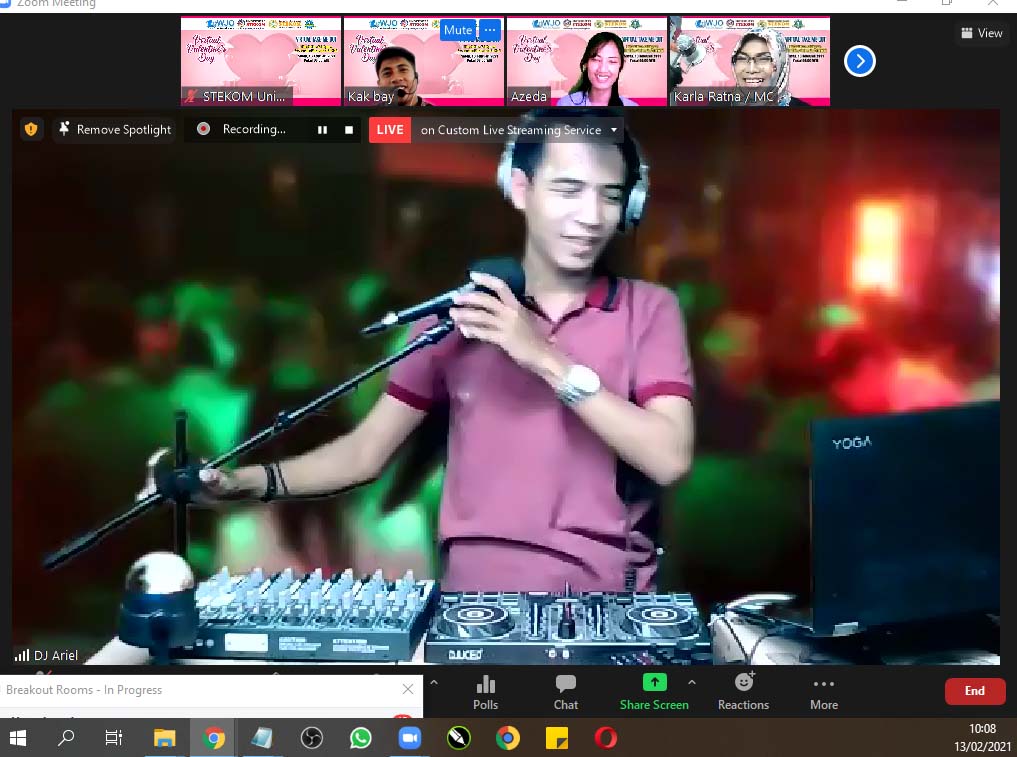Expand share screen options caret
The width and height of the screenshot is (1017, 757).
692,682
